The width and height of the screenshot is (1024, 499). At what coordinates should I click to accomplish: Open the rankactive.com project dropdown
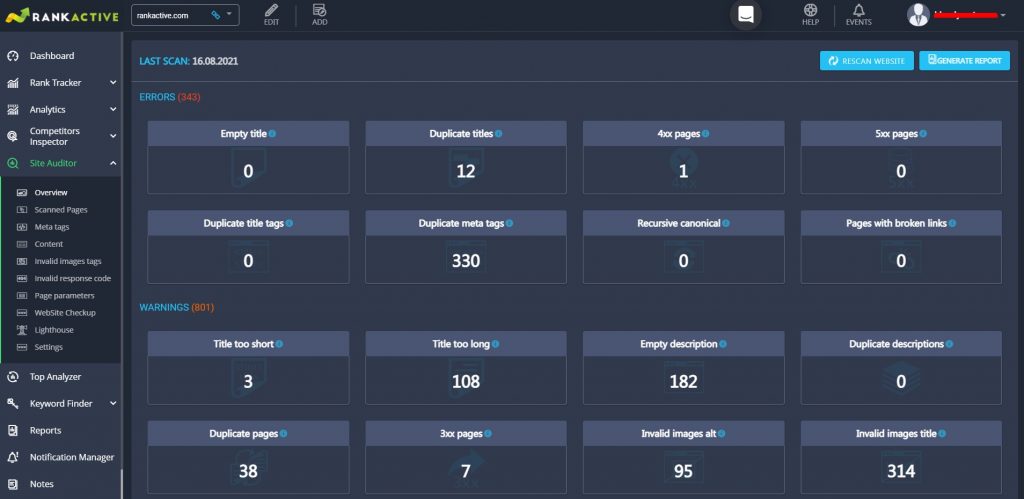coord(185,15)
